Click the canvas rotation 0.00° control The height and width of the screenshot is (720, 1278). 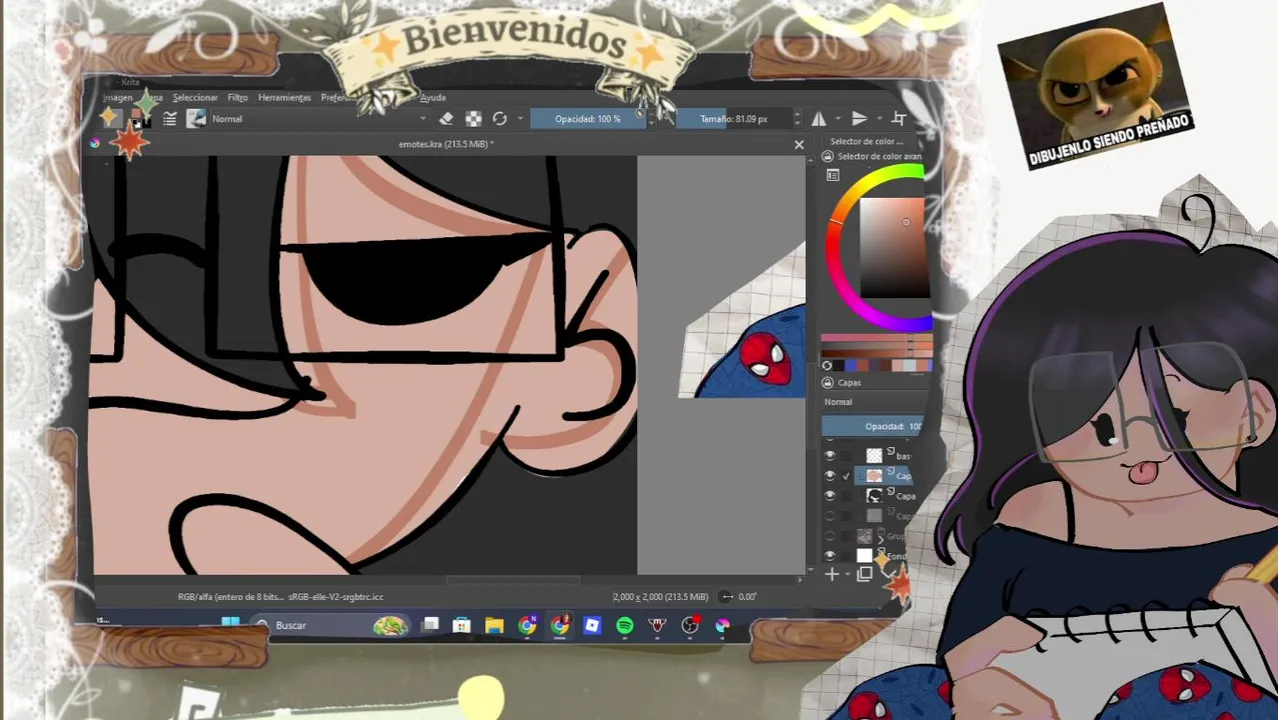coord(739,597)
